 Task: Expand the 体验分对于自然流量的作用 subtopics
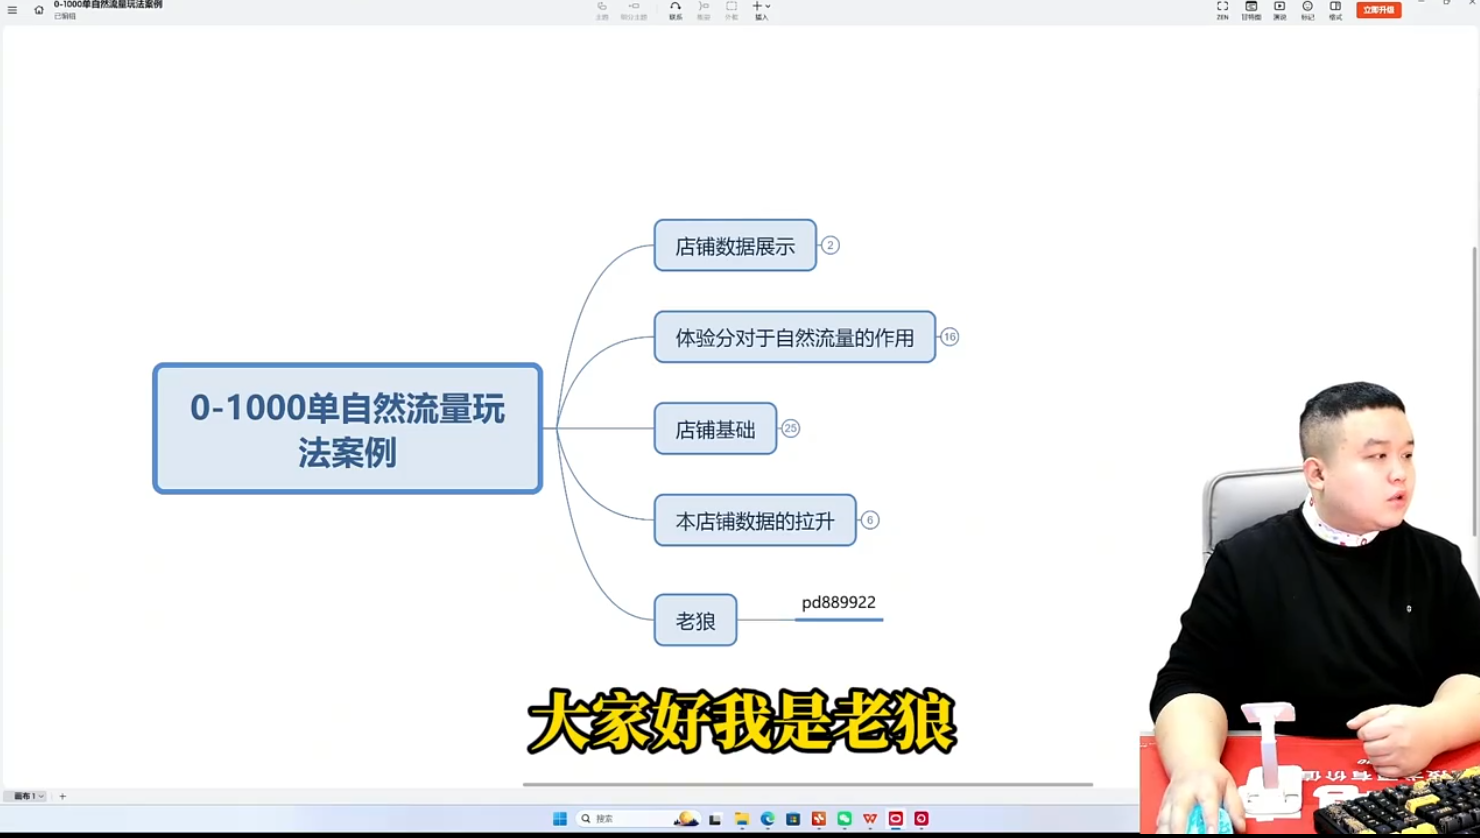coord(949,337)
